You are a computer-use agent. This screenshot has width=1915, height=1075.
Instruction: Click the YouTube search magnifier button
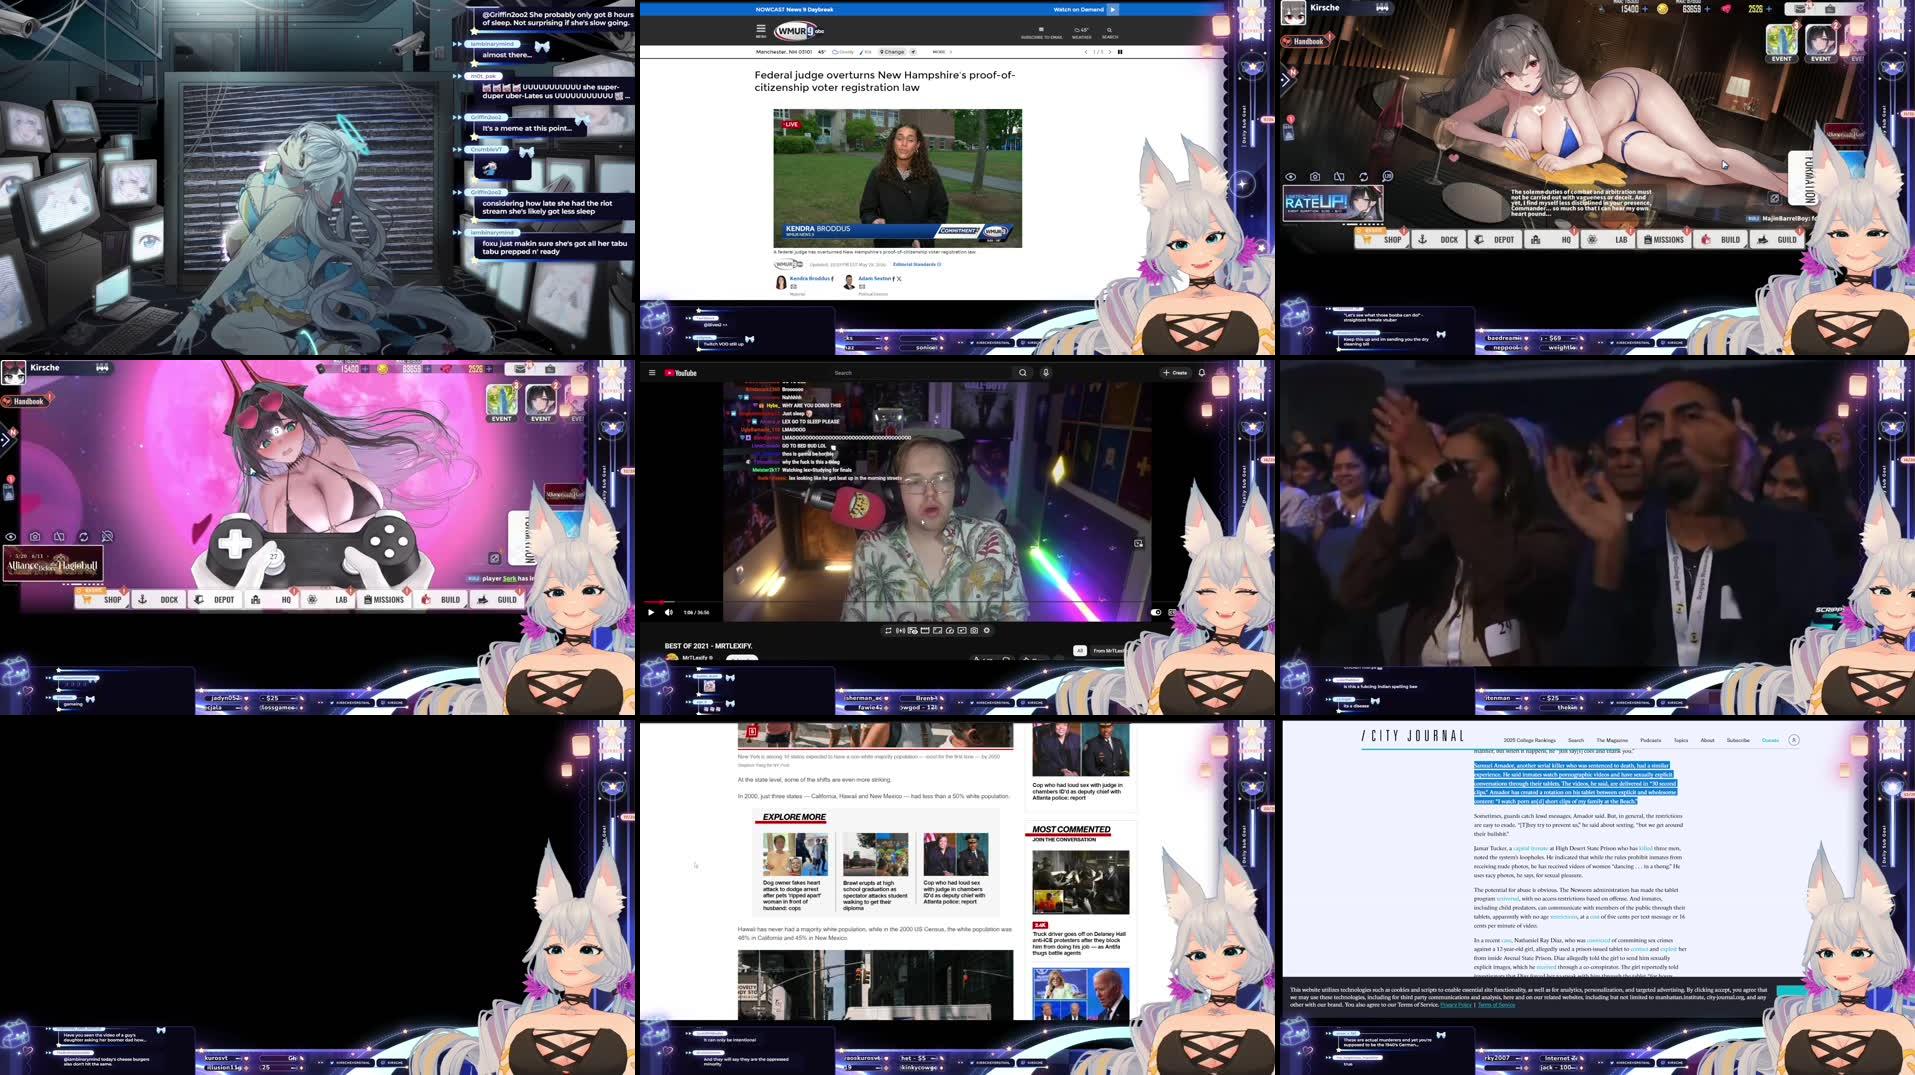(x=1023, y=373)
